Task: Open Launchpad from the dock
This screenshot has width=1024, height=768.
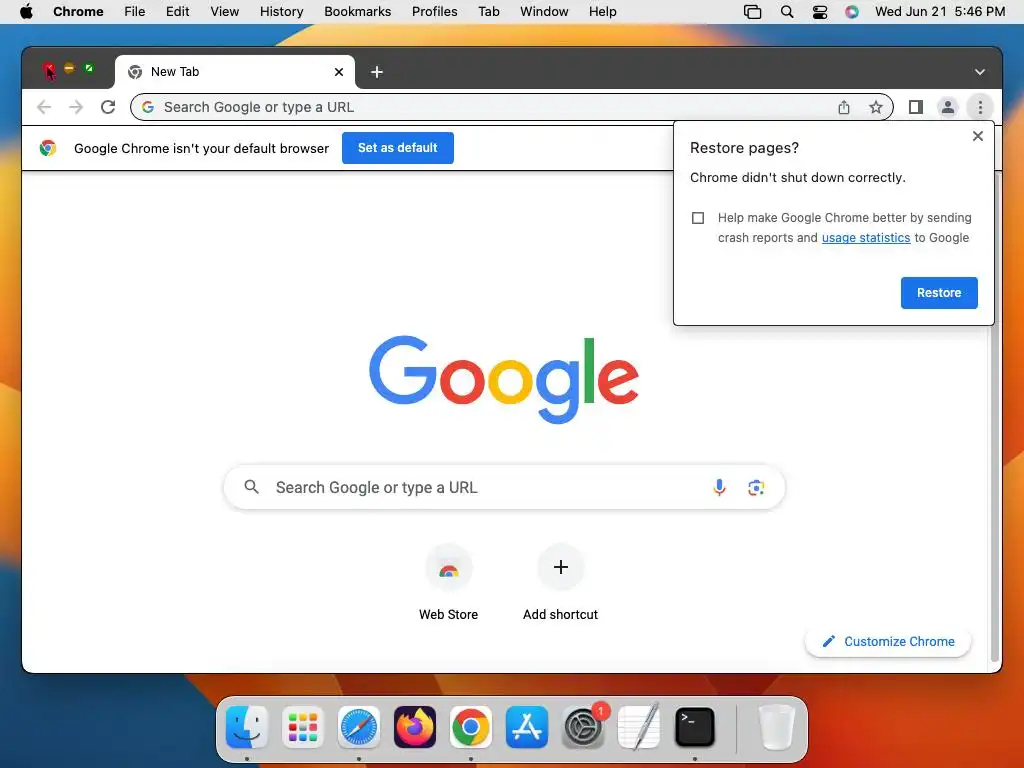Action: pyautogui.click(x=303, y=727)
